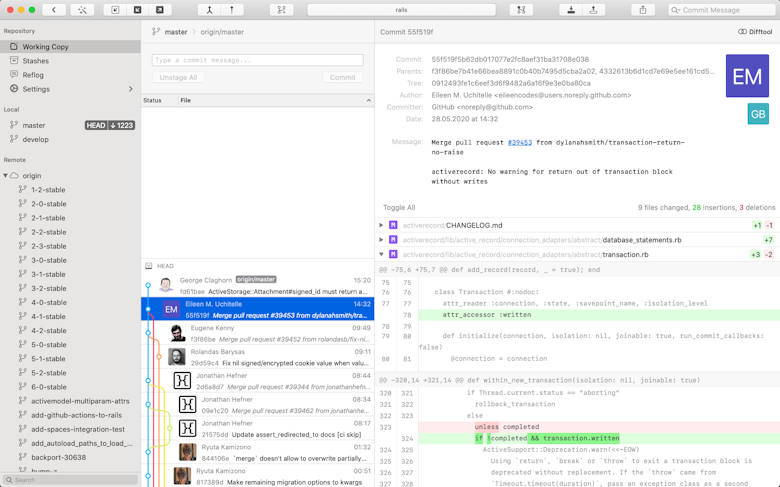Click the Push toolbar icon
Image resolution: width=780 pixels, height=487 pixels.
point(160,9)
